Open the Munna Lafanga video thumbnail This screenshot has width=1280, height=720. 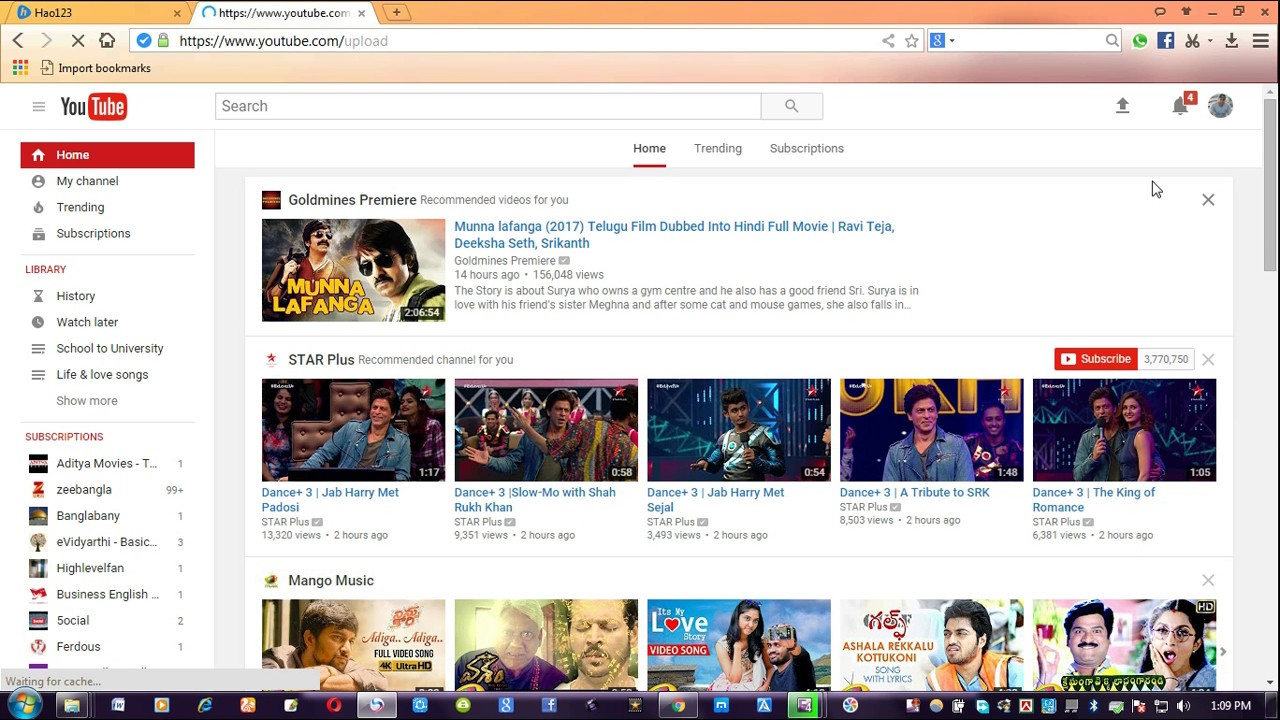353,270
